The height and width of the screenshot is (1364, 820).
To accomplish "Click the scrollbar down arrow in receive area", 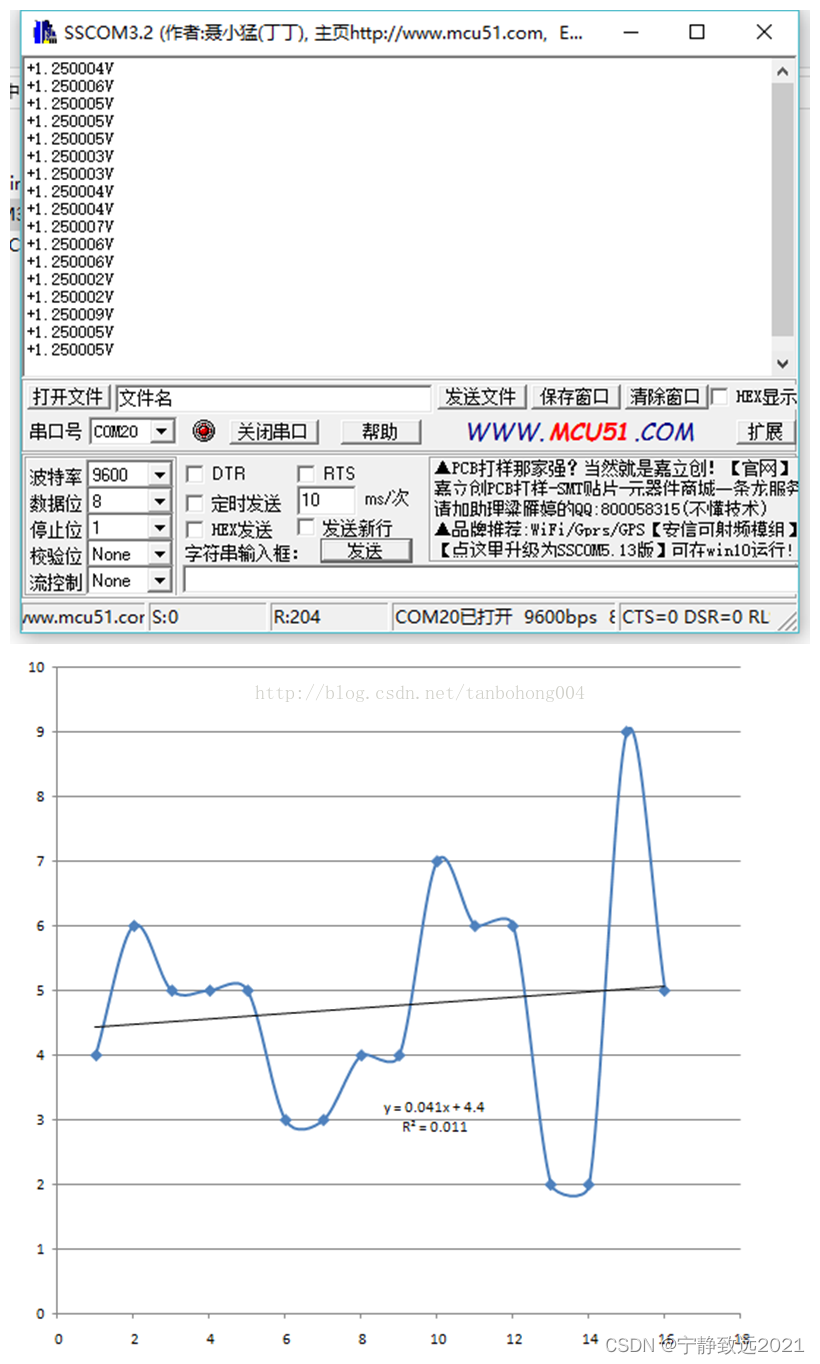I will coord(783,363).
